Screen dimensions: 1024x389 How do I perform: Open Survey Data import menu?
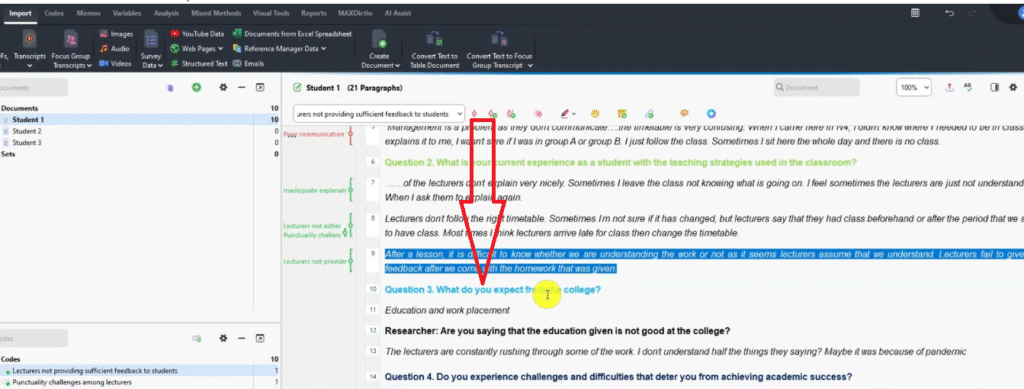coord(151,50)
